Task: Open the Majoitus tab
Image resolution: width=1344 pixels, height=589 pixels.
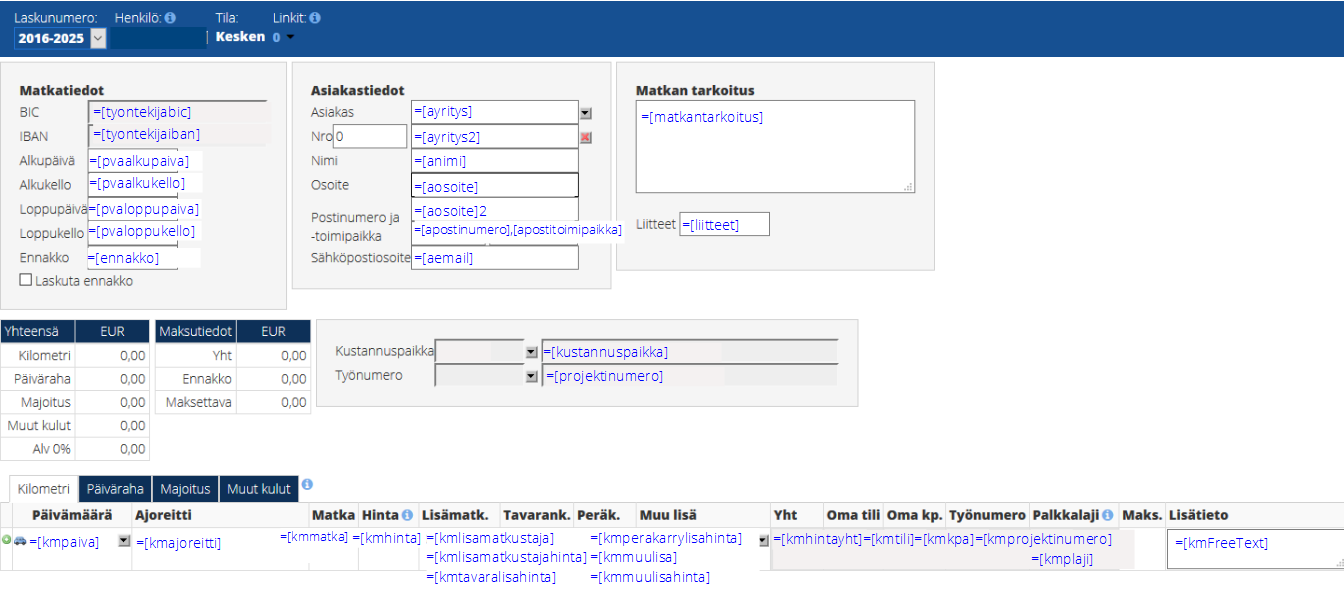Action: [x=185, y=489]
